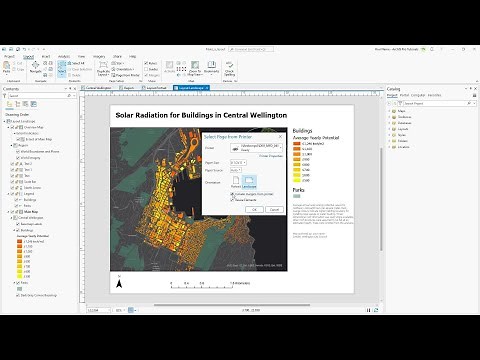Collapse the Main Map element in Contents
480x360 pixels.
tap(9, 212)
